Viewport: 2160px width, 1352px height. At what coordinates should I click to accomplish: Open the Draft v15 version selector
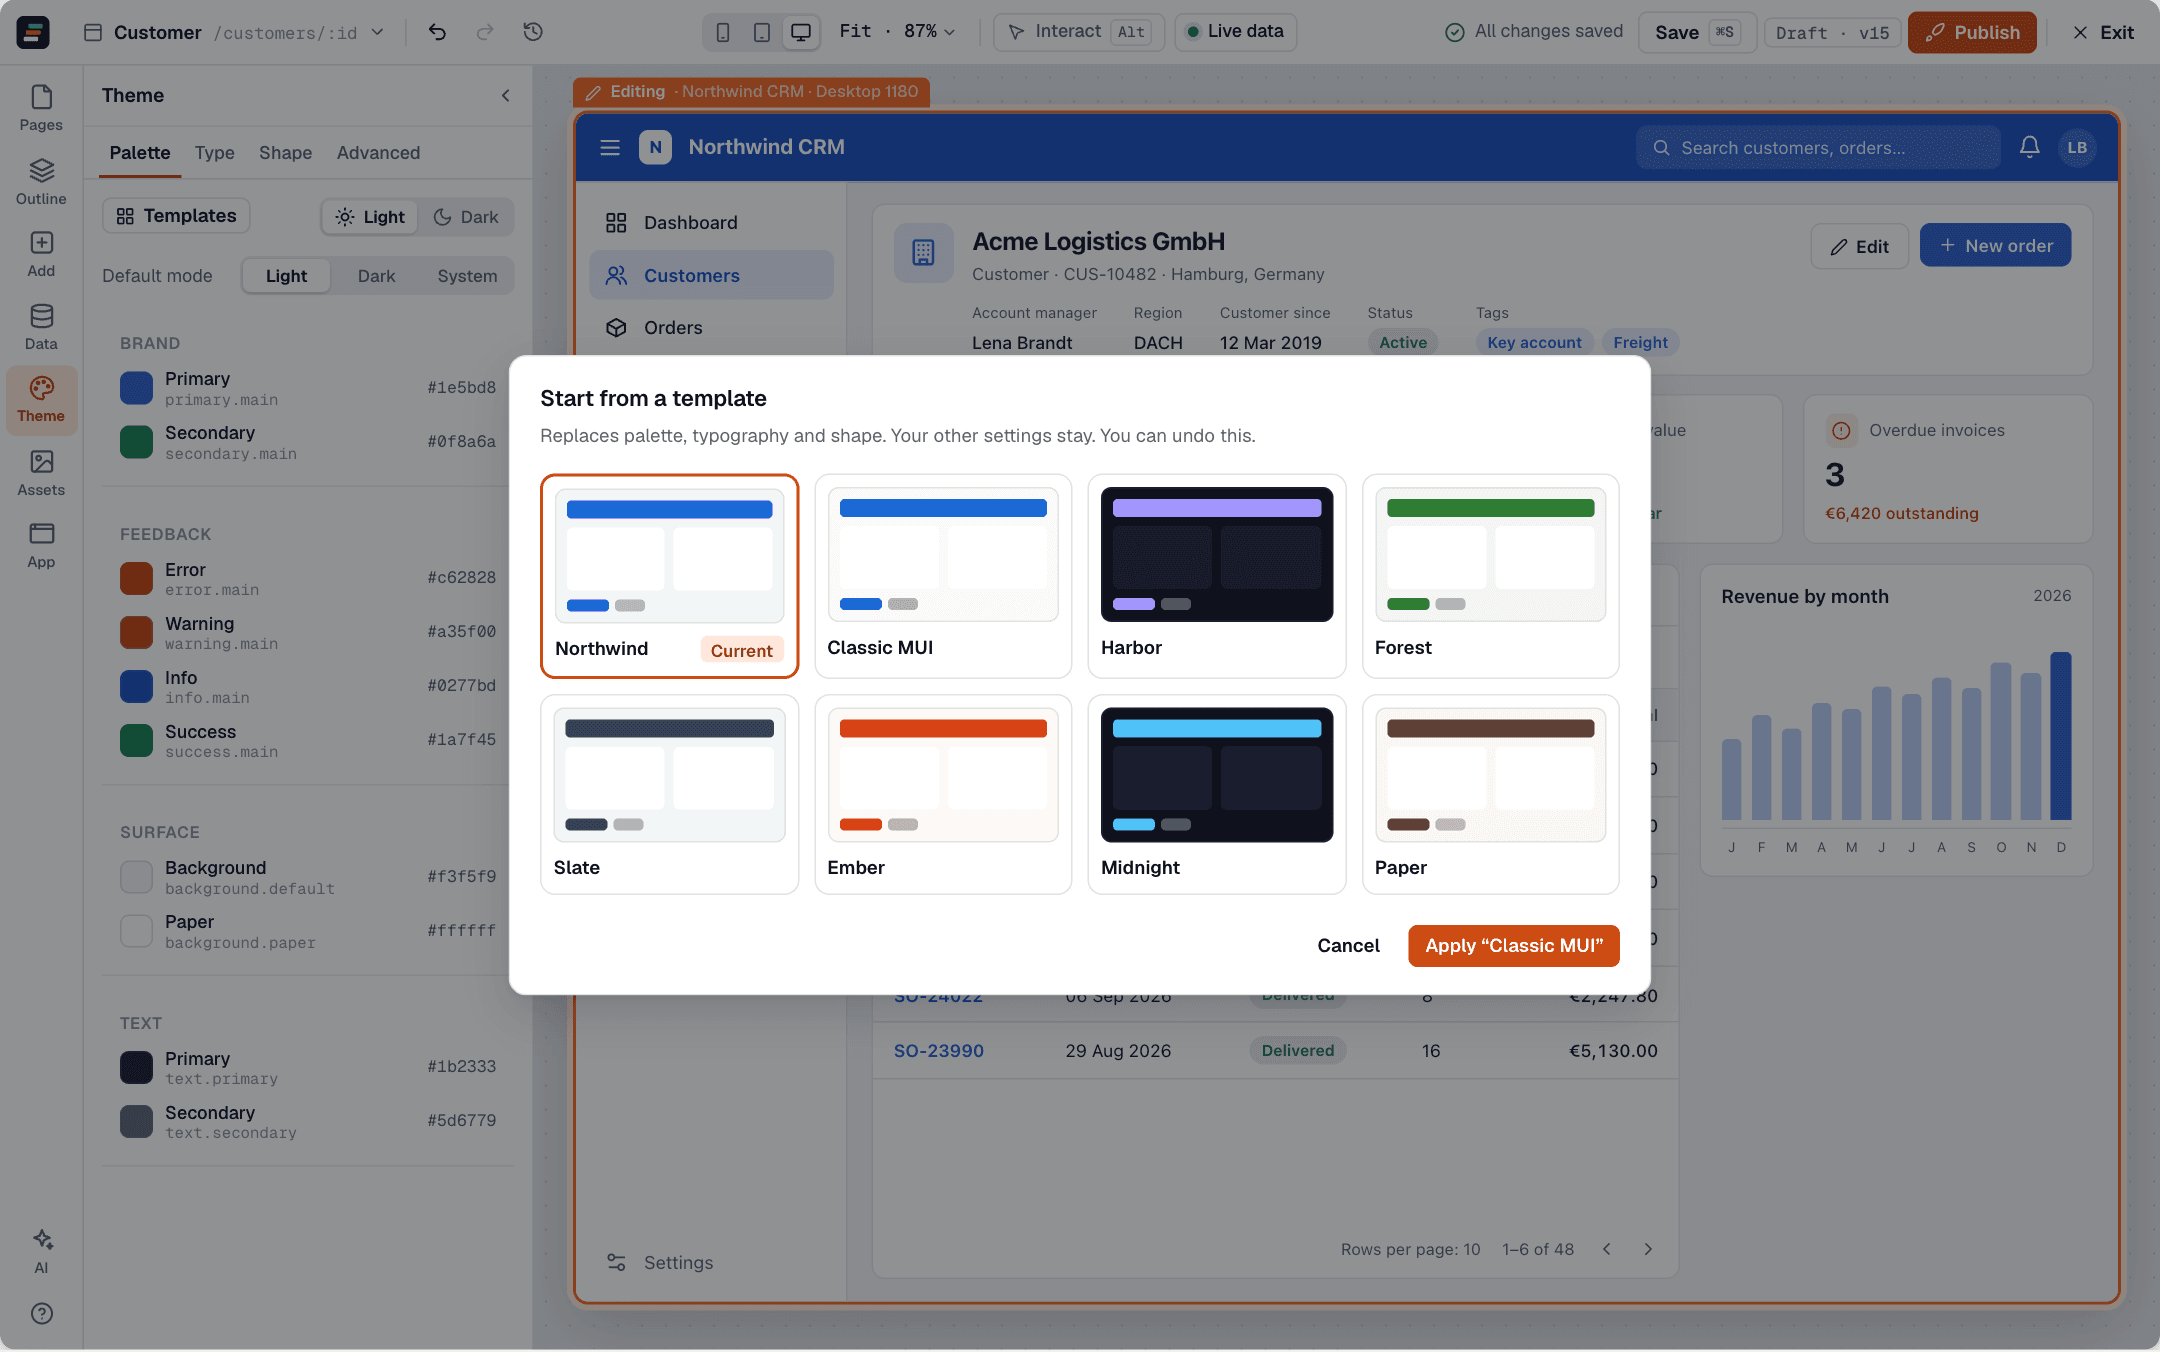click(1832, 32)
